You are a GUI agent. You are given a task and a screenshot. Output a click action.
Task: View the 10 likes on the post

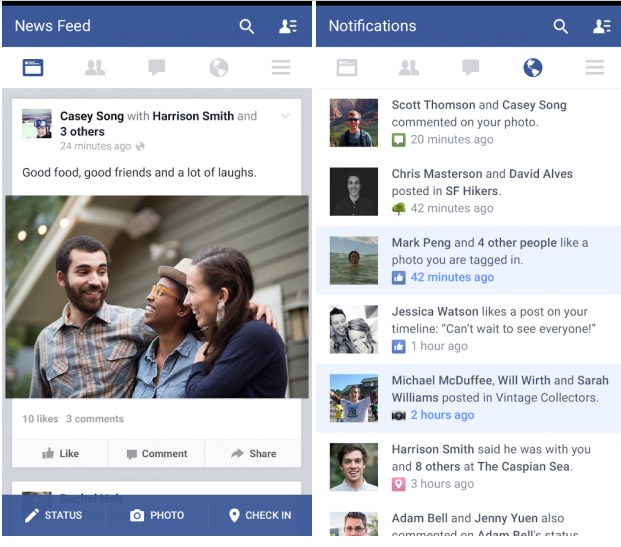pyautogui.click(x=40, y=419)
